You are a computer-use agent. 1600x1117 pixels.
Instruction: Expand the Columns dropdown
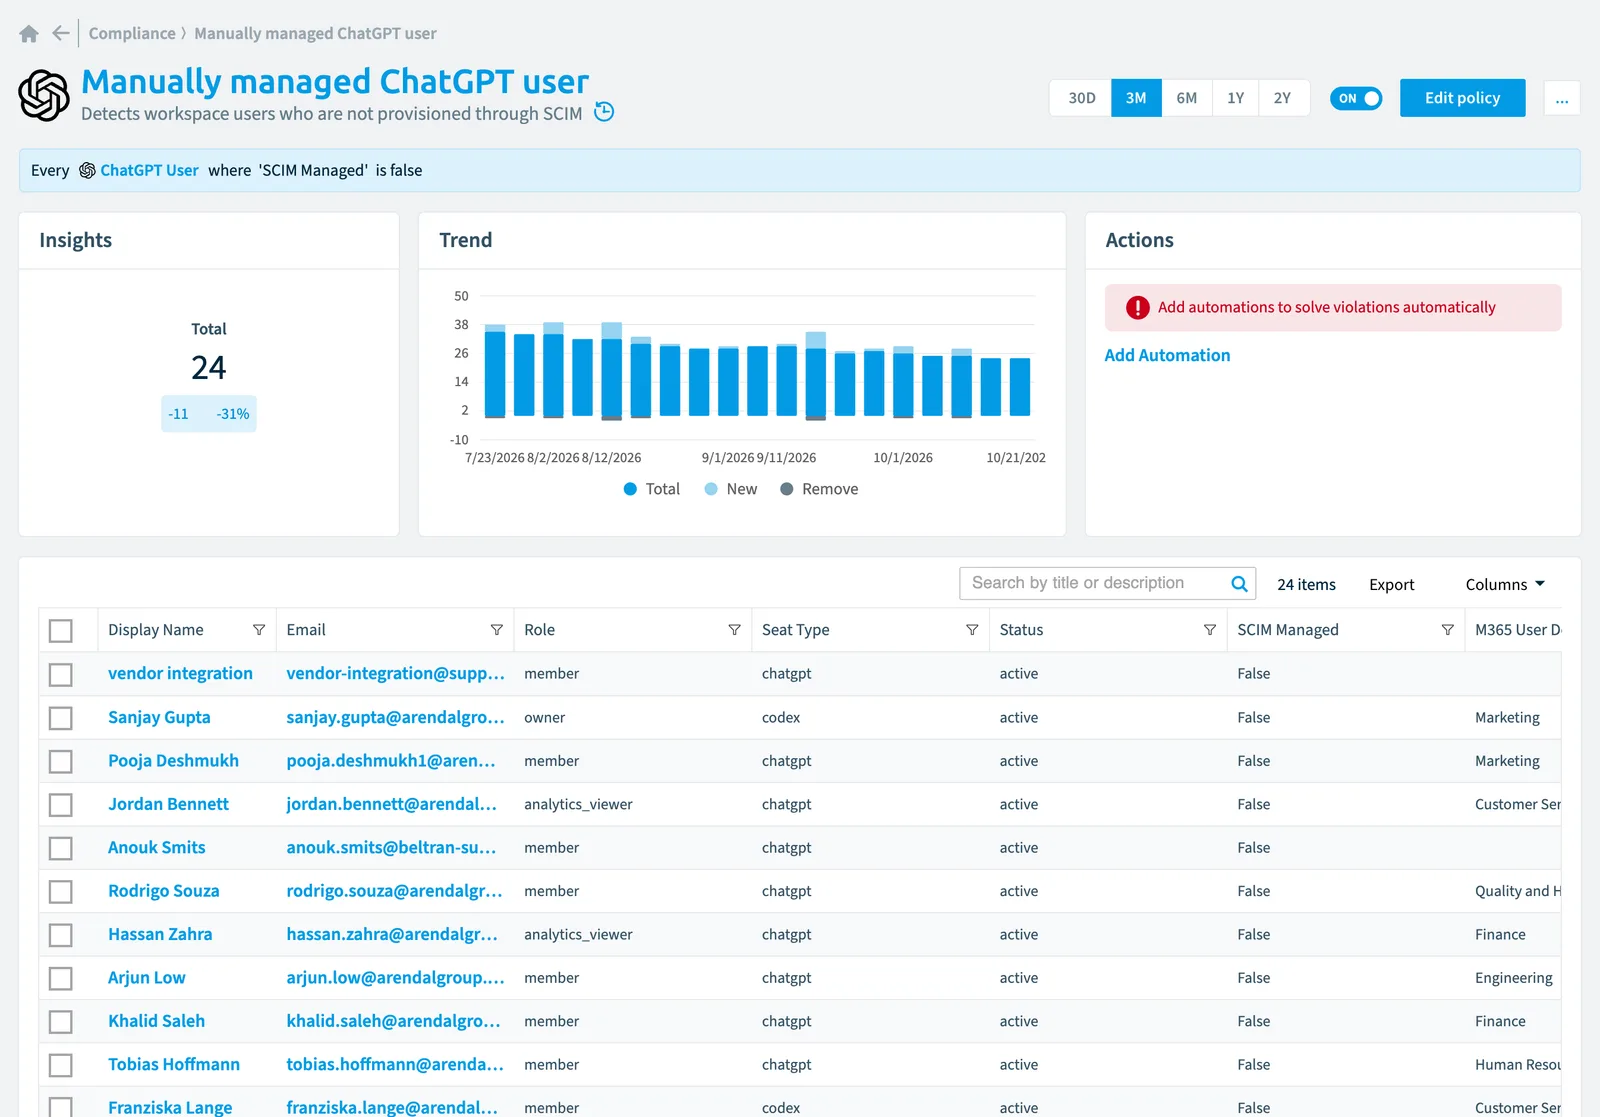tap(1505, 584)
